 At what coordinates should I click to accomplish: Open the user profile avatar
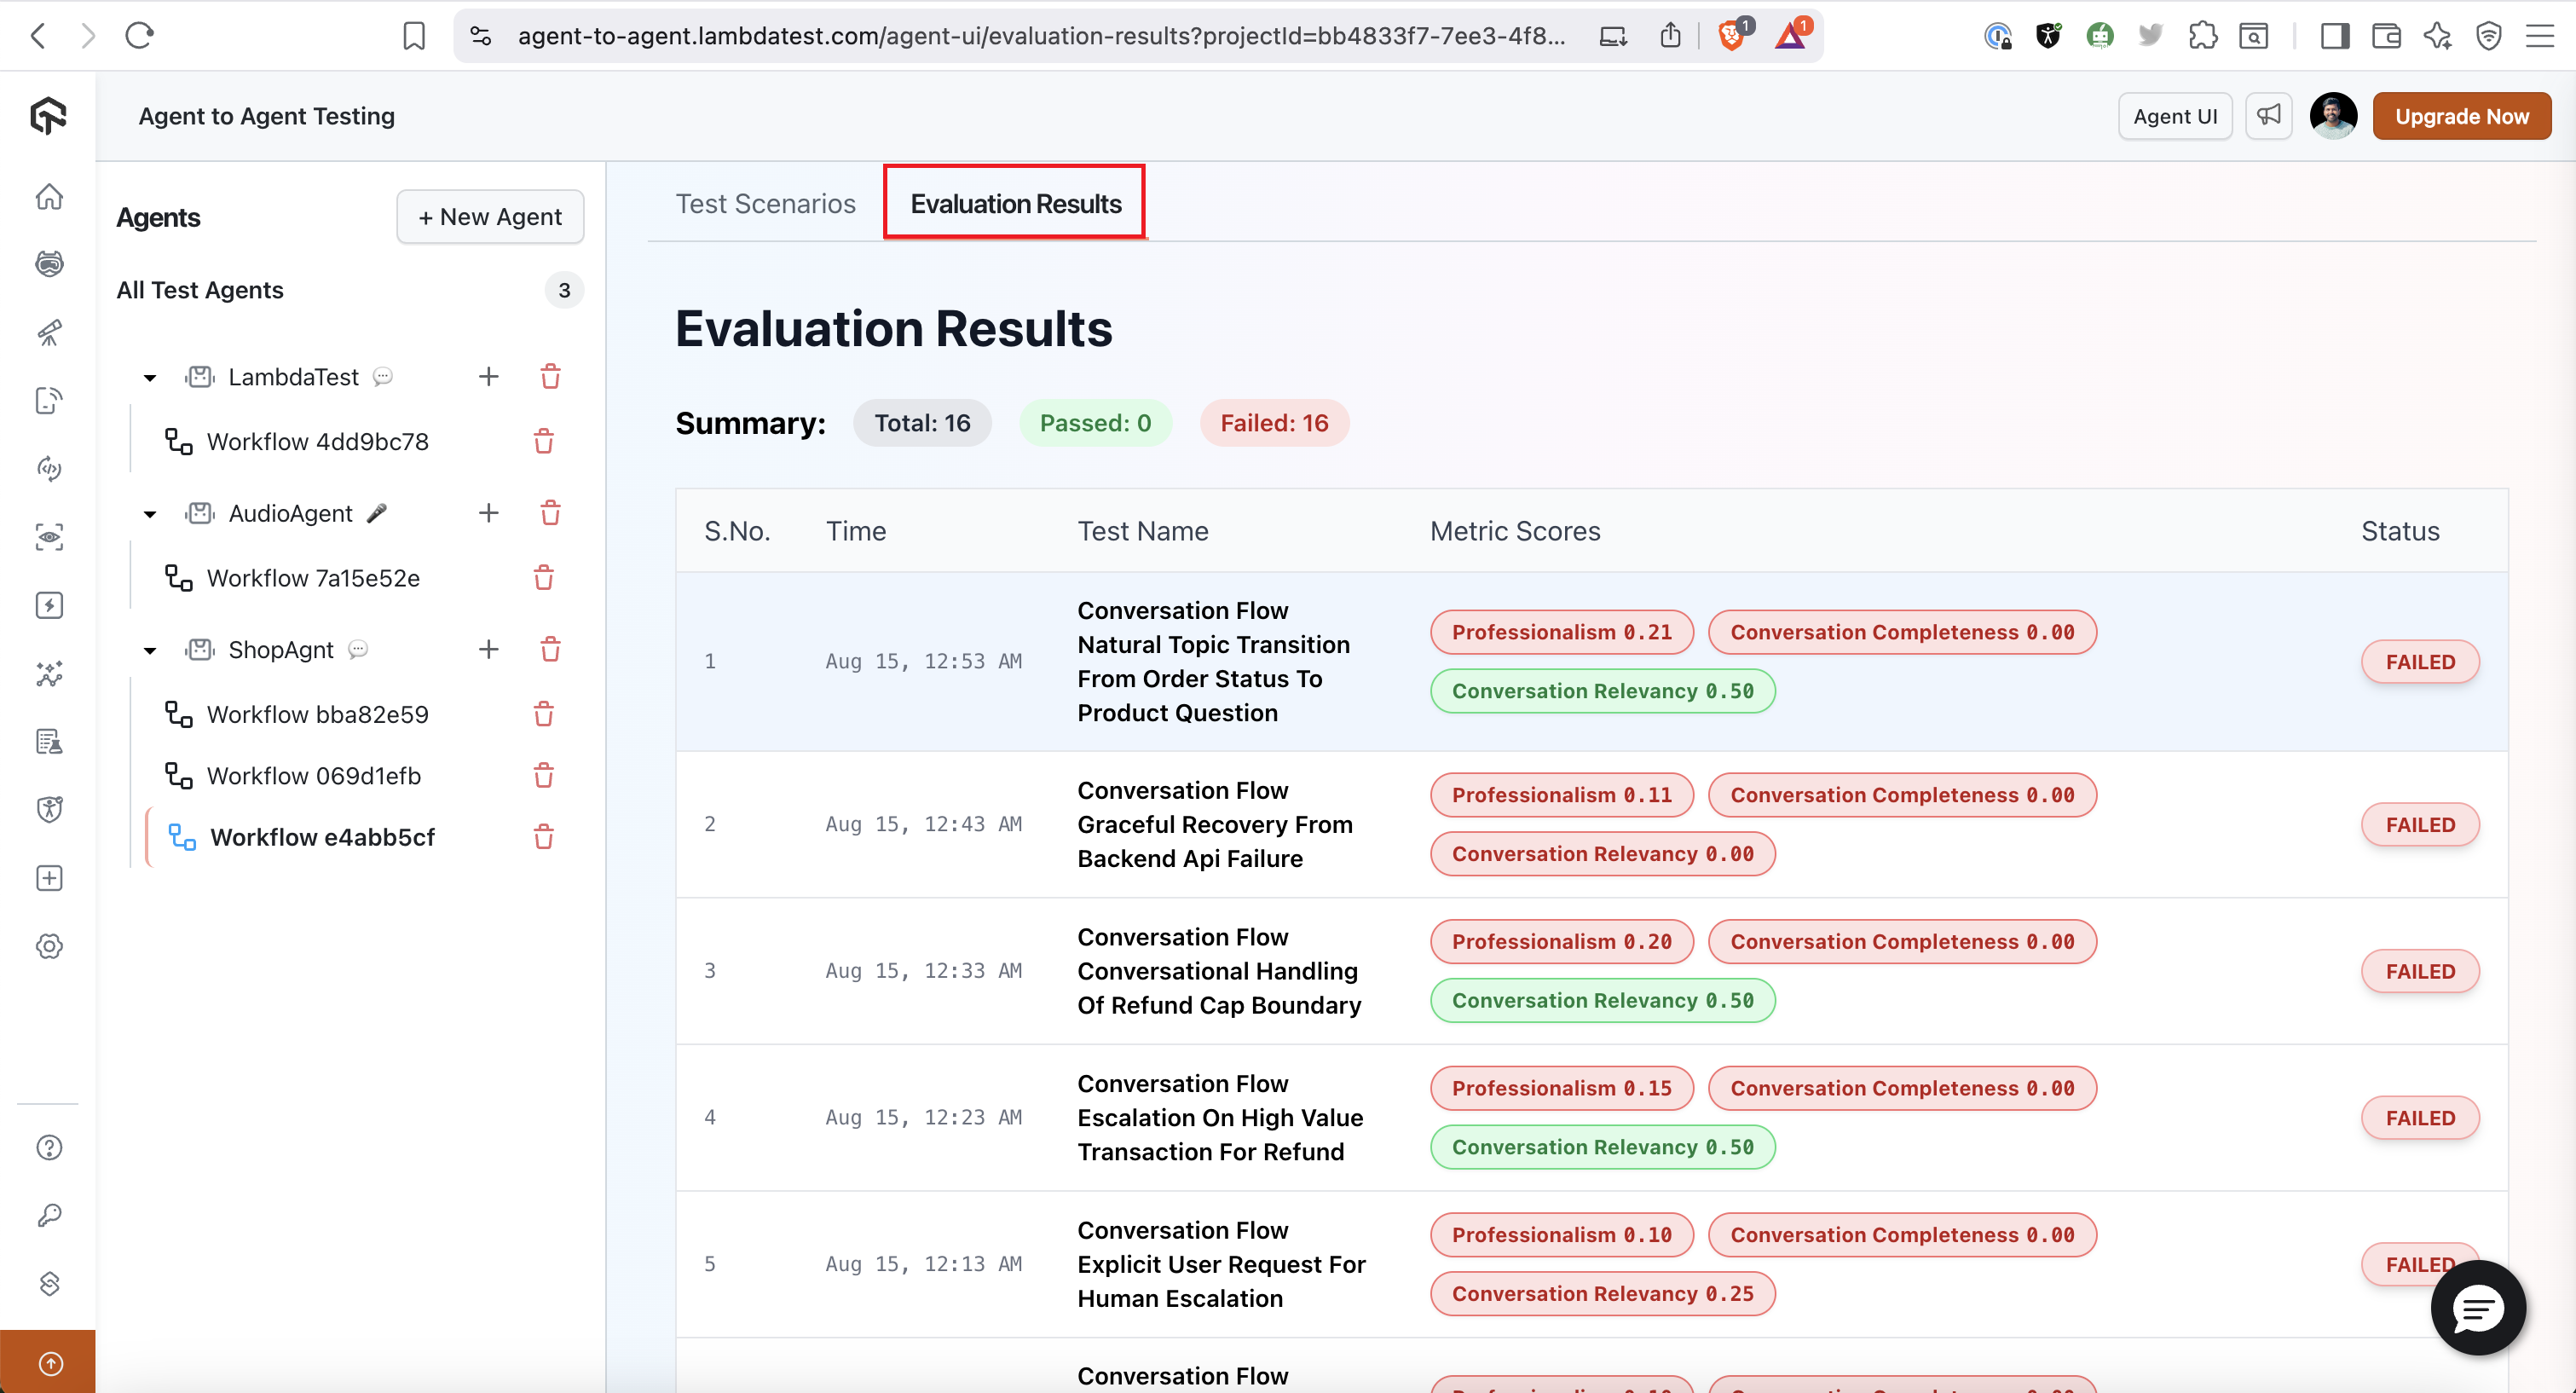(2332, 116)
